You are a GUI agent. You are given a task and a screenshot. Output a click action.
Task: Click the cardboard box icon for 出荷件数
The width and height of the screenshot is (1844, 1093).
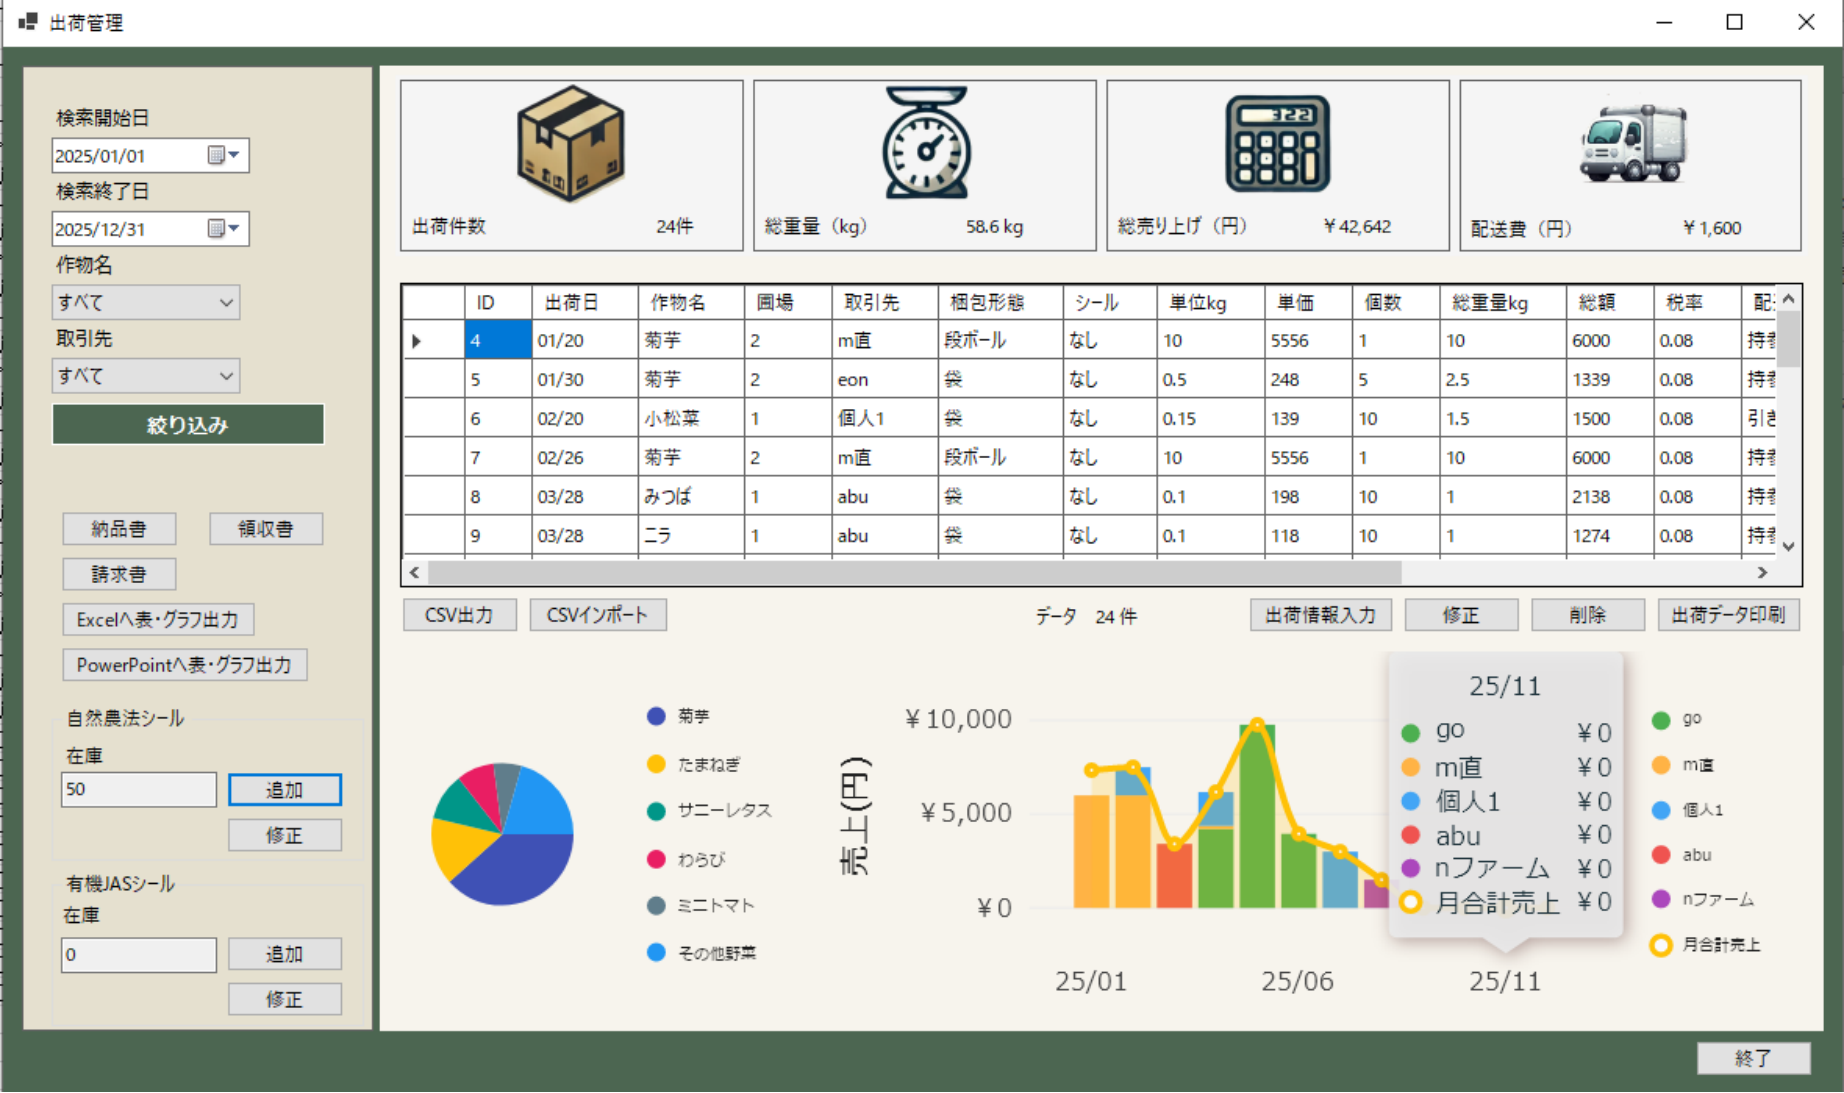[570, 143]
